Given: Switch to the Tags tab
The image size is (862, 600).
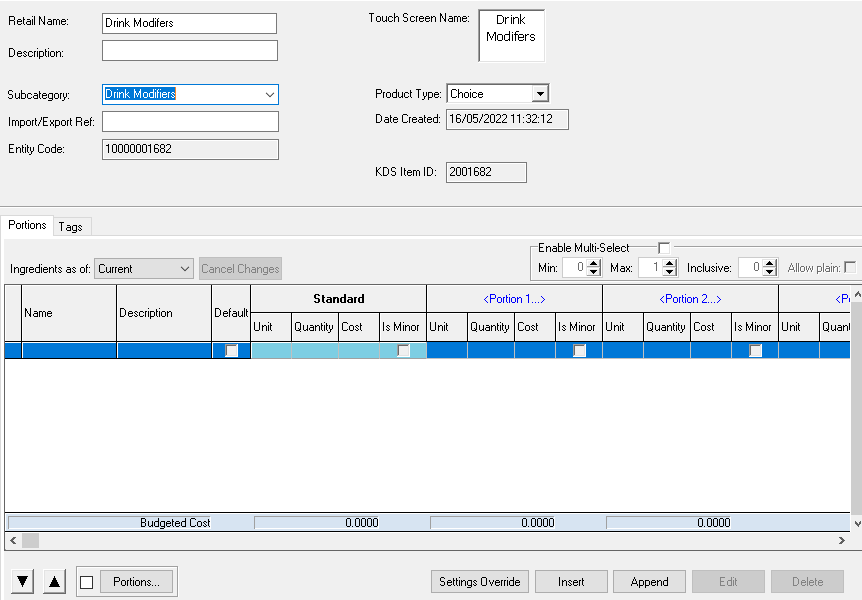Looking at the screenshot, I should pyautogui.click(x=70, y=227).
